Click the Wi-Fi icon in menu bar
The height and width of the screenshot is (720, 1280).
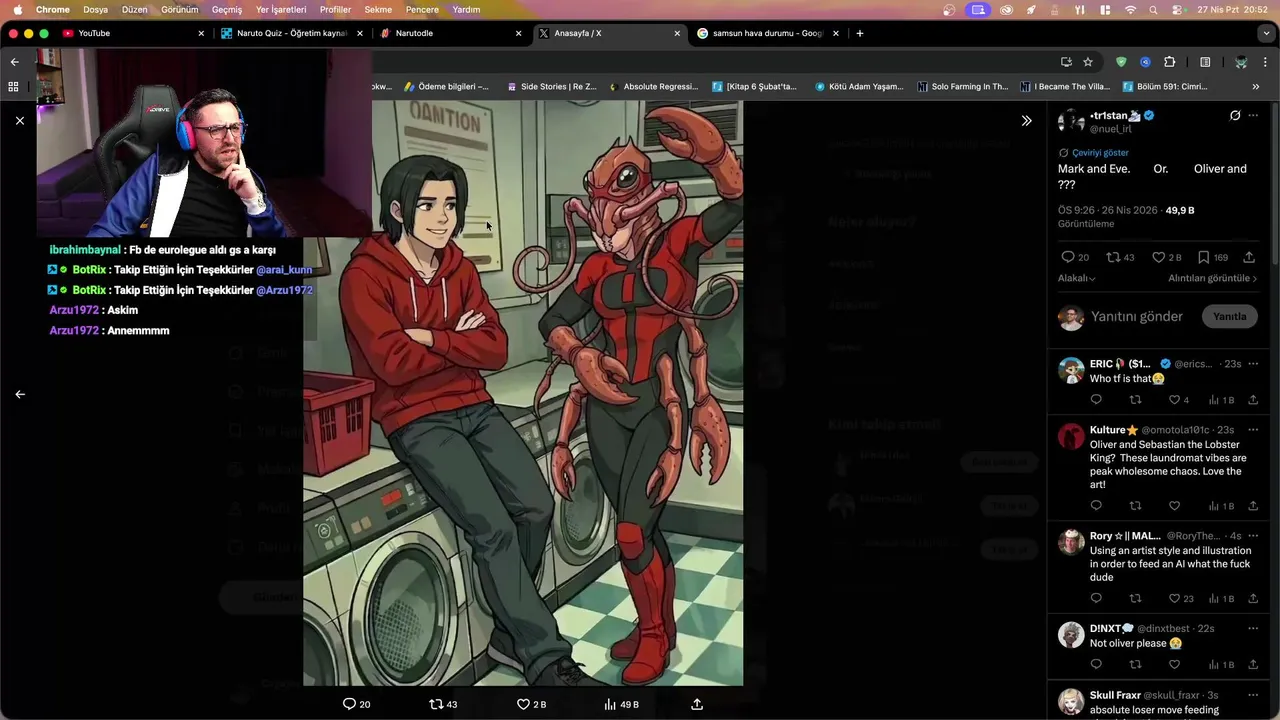pyautogui.click(x=1131, y=9)
